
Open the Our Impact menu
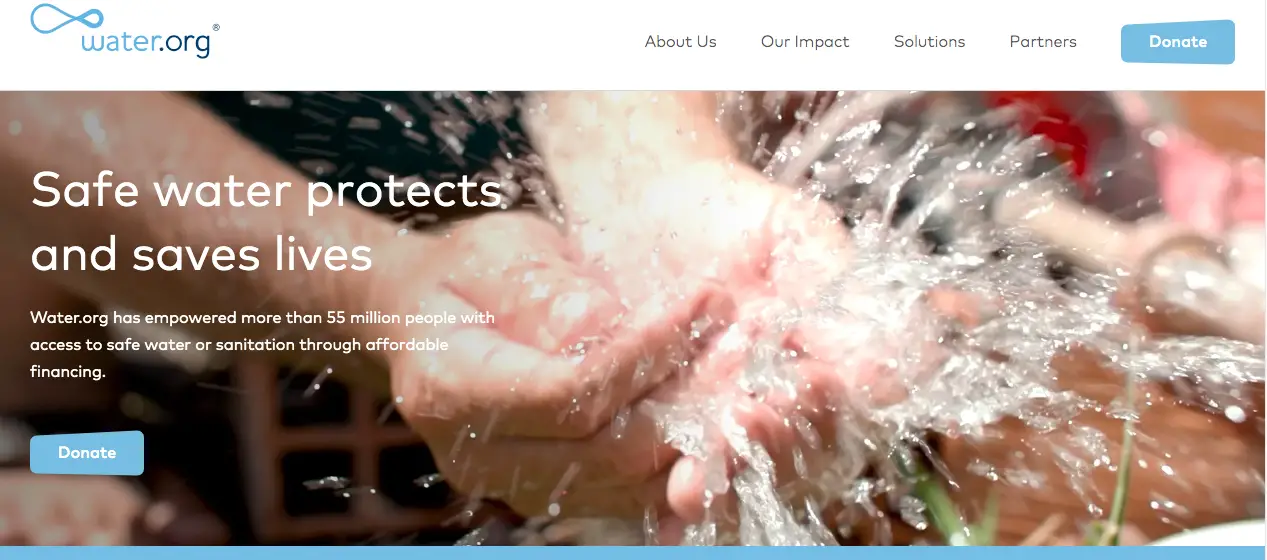pos(805,42)
